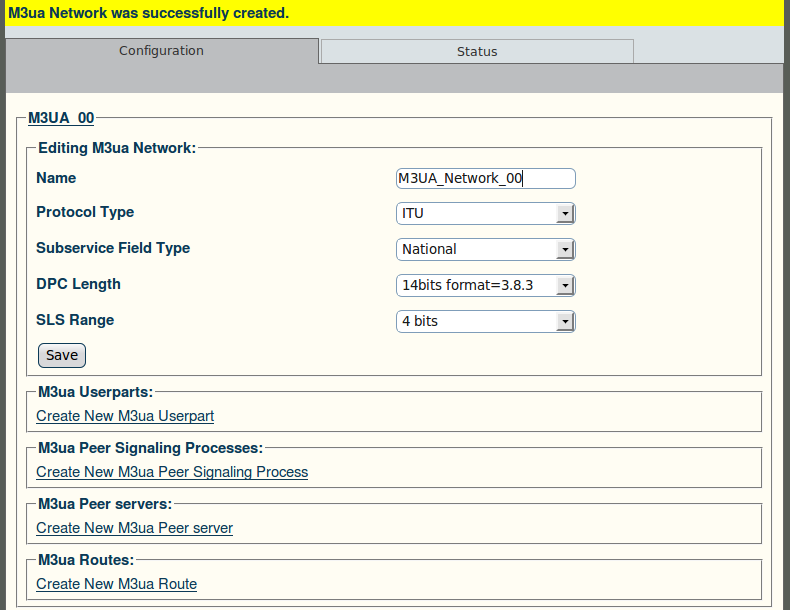Click into the Name input field

486,178
